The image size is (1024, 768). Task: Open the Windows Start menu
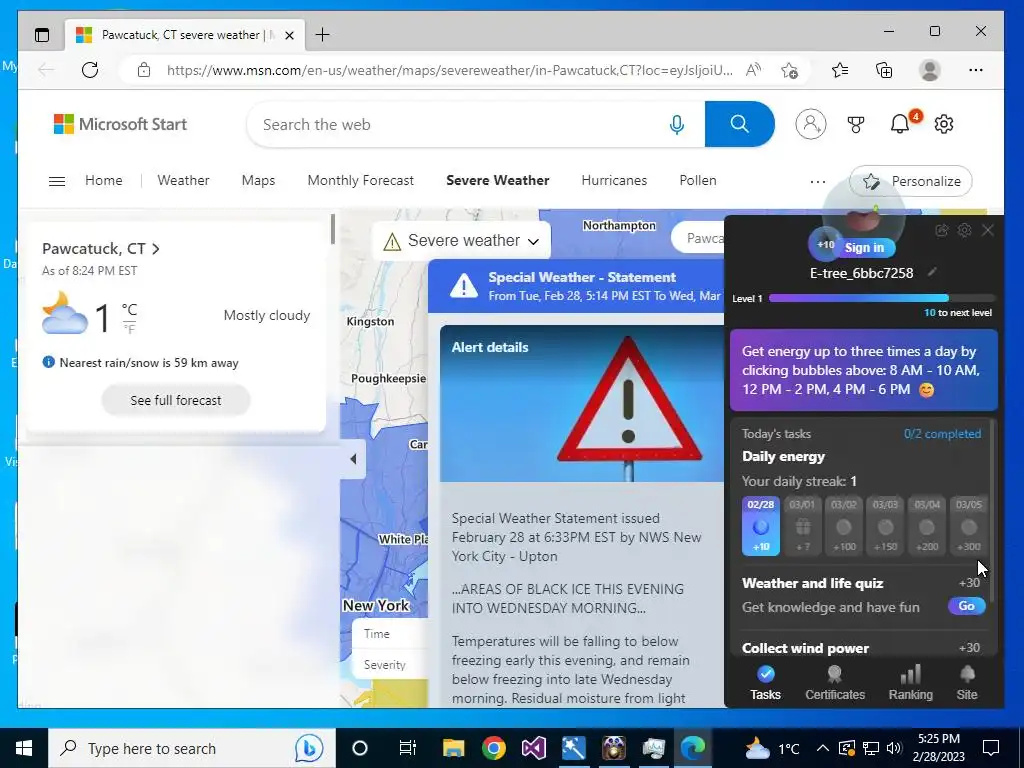[24, 748]
